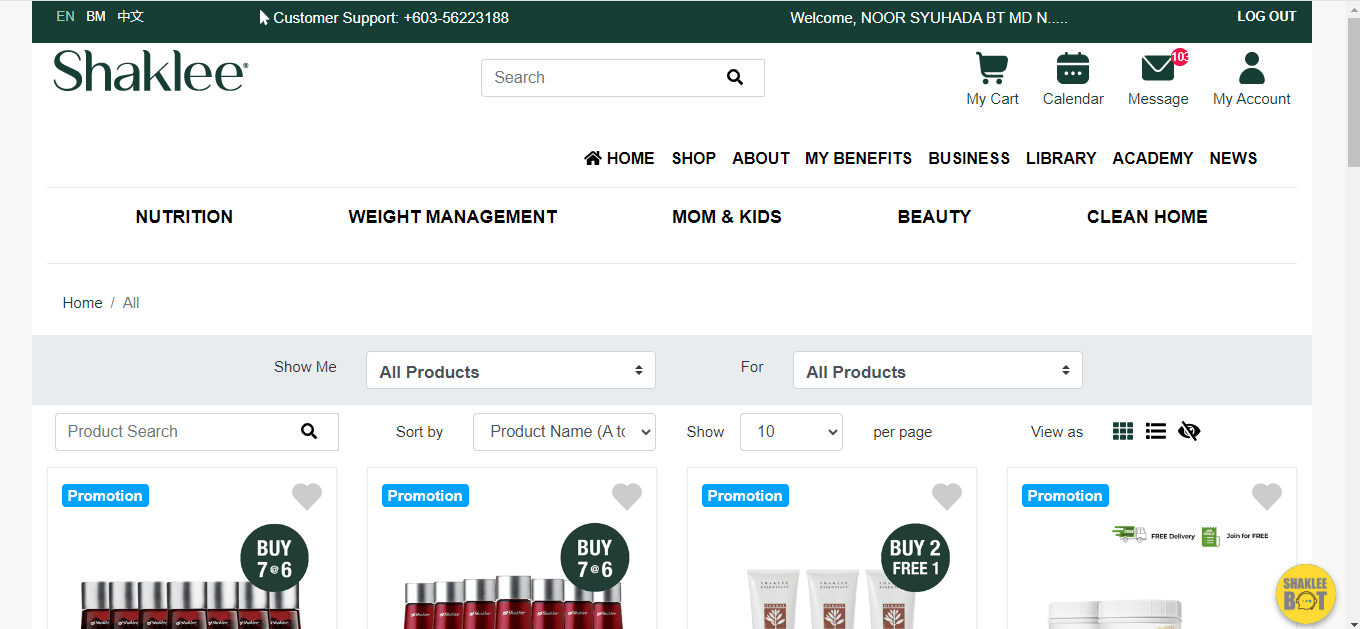Open the Calendar icon
This screenshot has height=629, width=1360.
pyautogui.click(x=1073, y=68)
